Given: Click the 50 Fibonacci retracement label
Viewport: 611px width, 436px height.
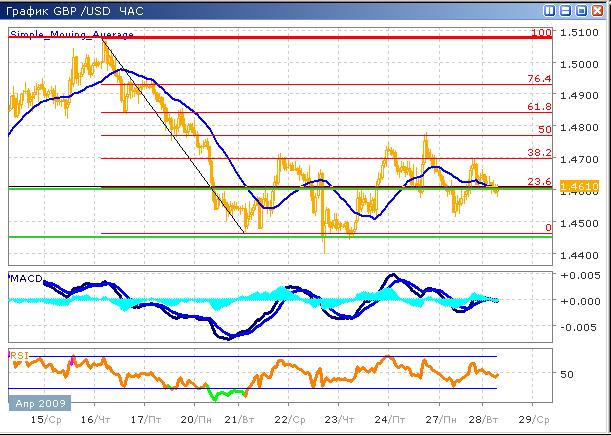Looking at the screenshot, I should click(x=545, y=130).
